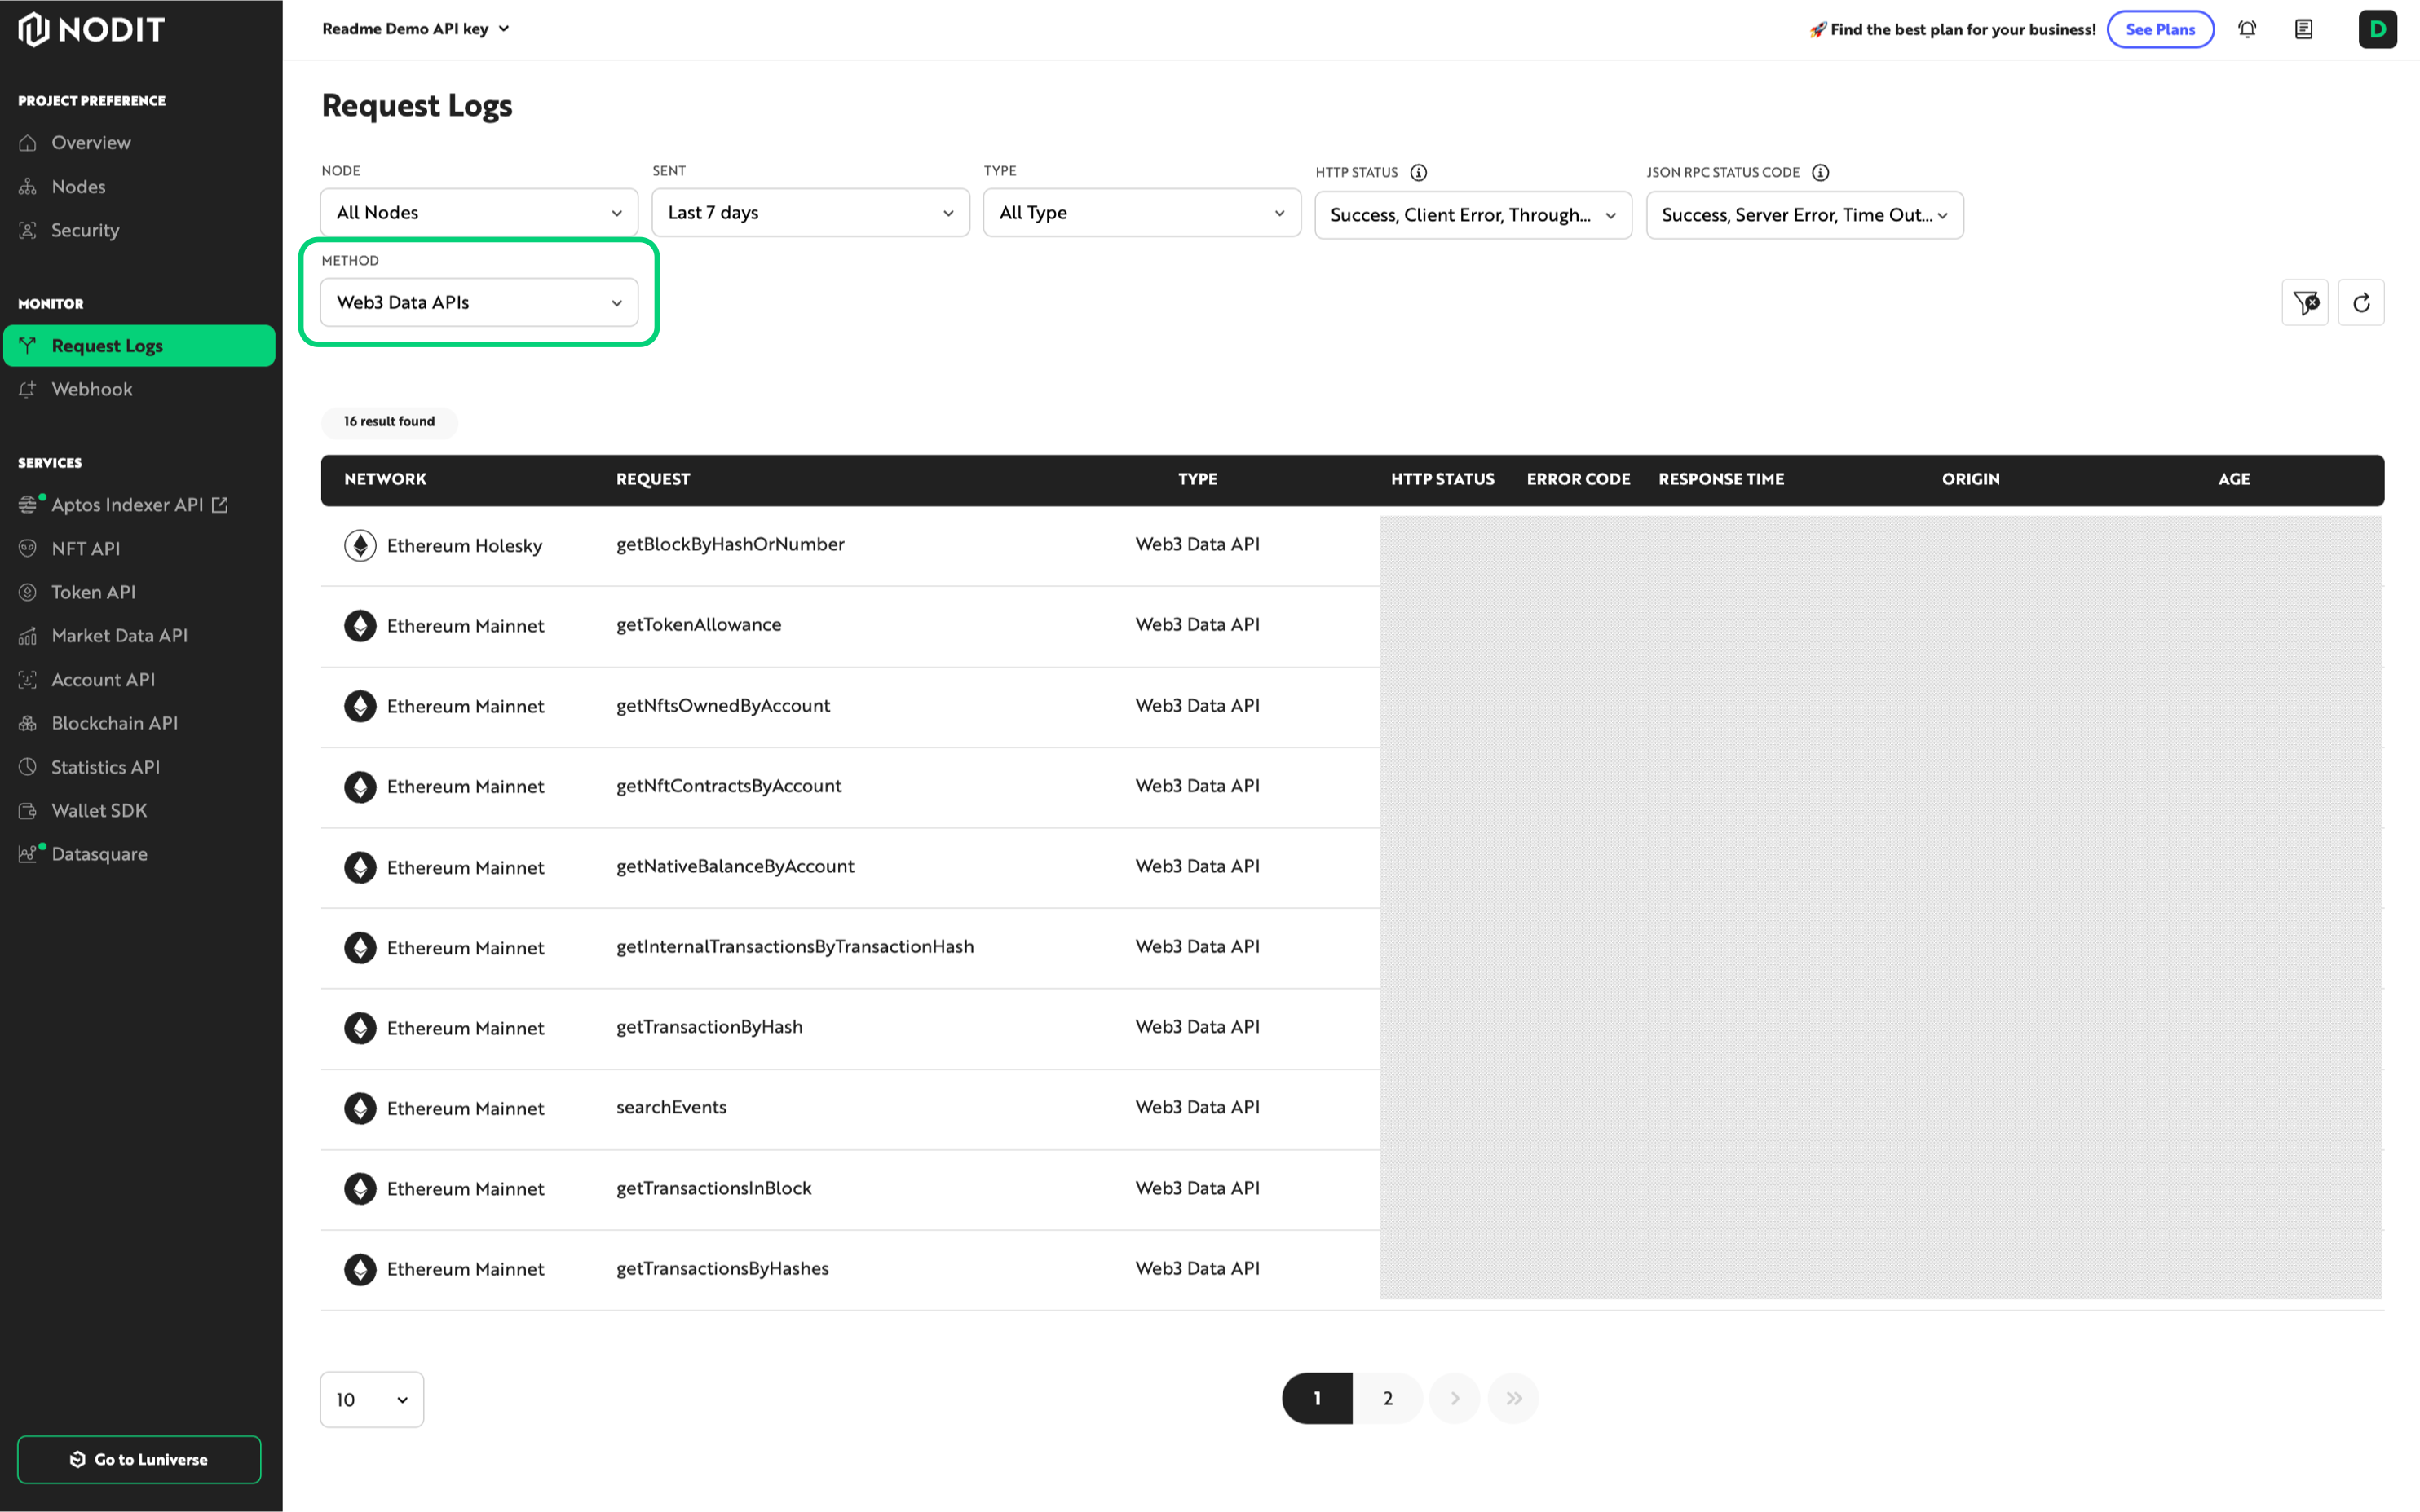
Task: Open the Node filter dropdown
Action: pyautogui.click(x=478, y=212)
